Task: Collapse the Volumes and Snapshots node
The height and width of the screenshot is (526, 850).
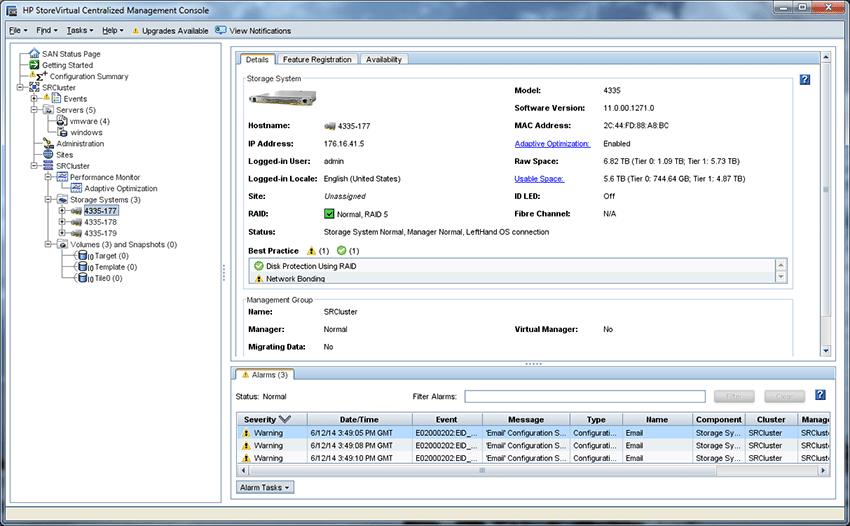Action: pos(48,245)
